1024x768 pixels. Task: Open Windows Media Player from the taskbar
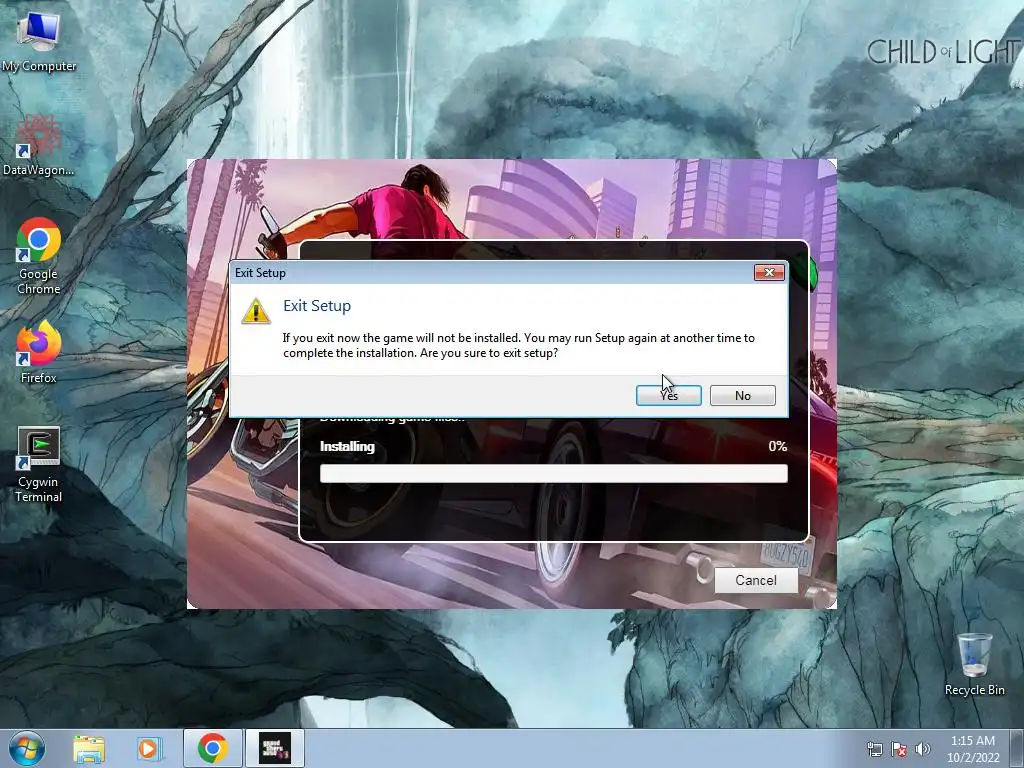pos(149,748)
